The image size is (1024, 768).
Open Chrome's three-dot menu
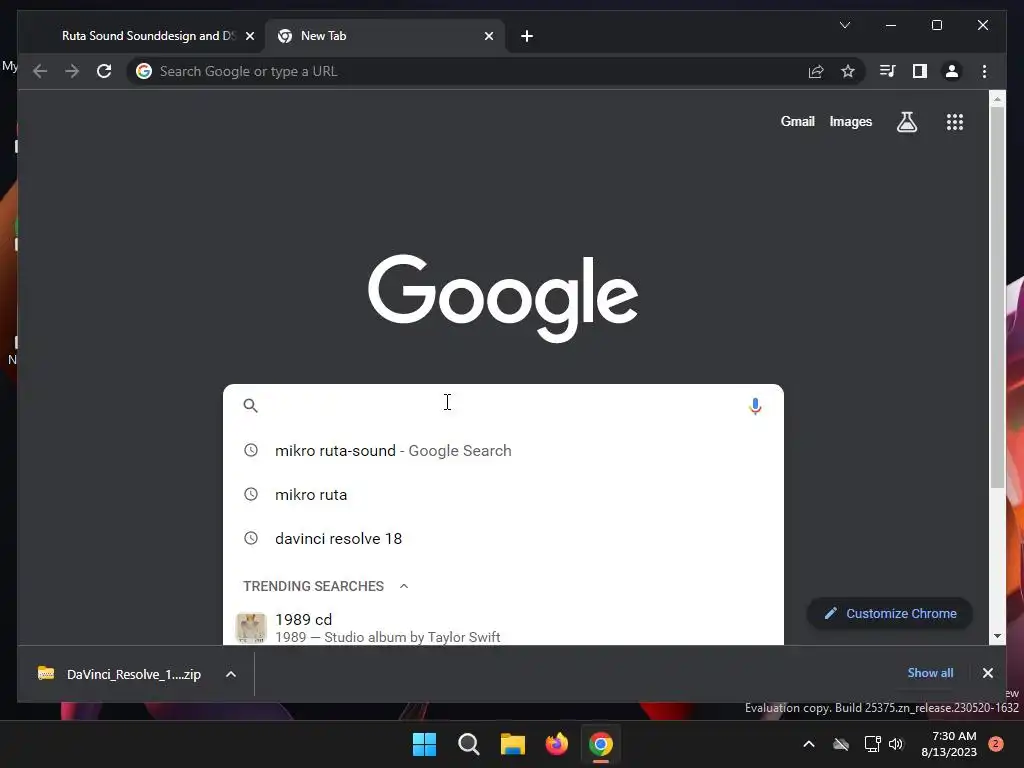point(984,71)
